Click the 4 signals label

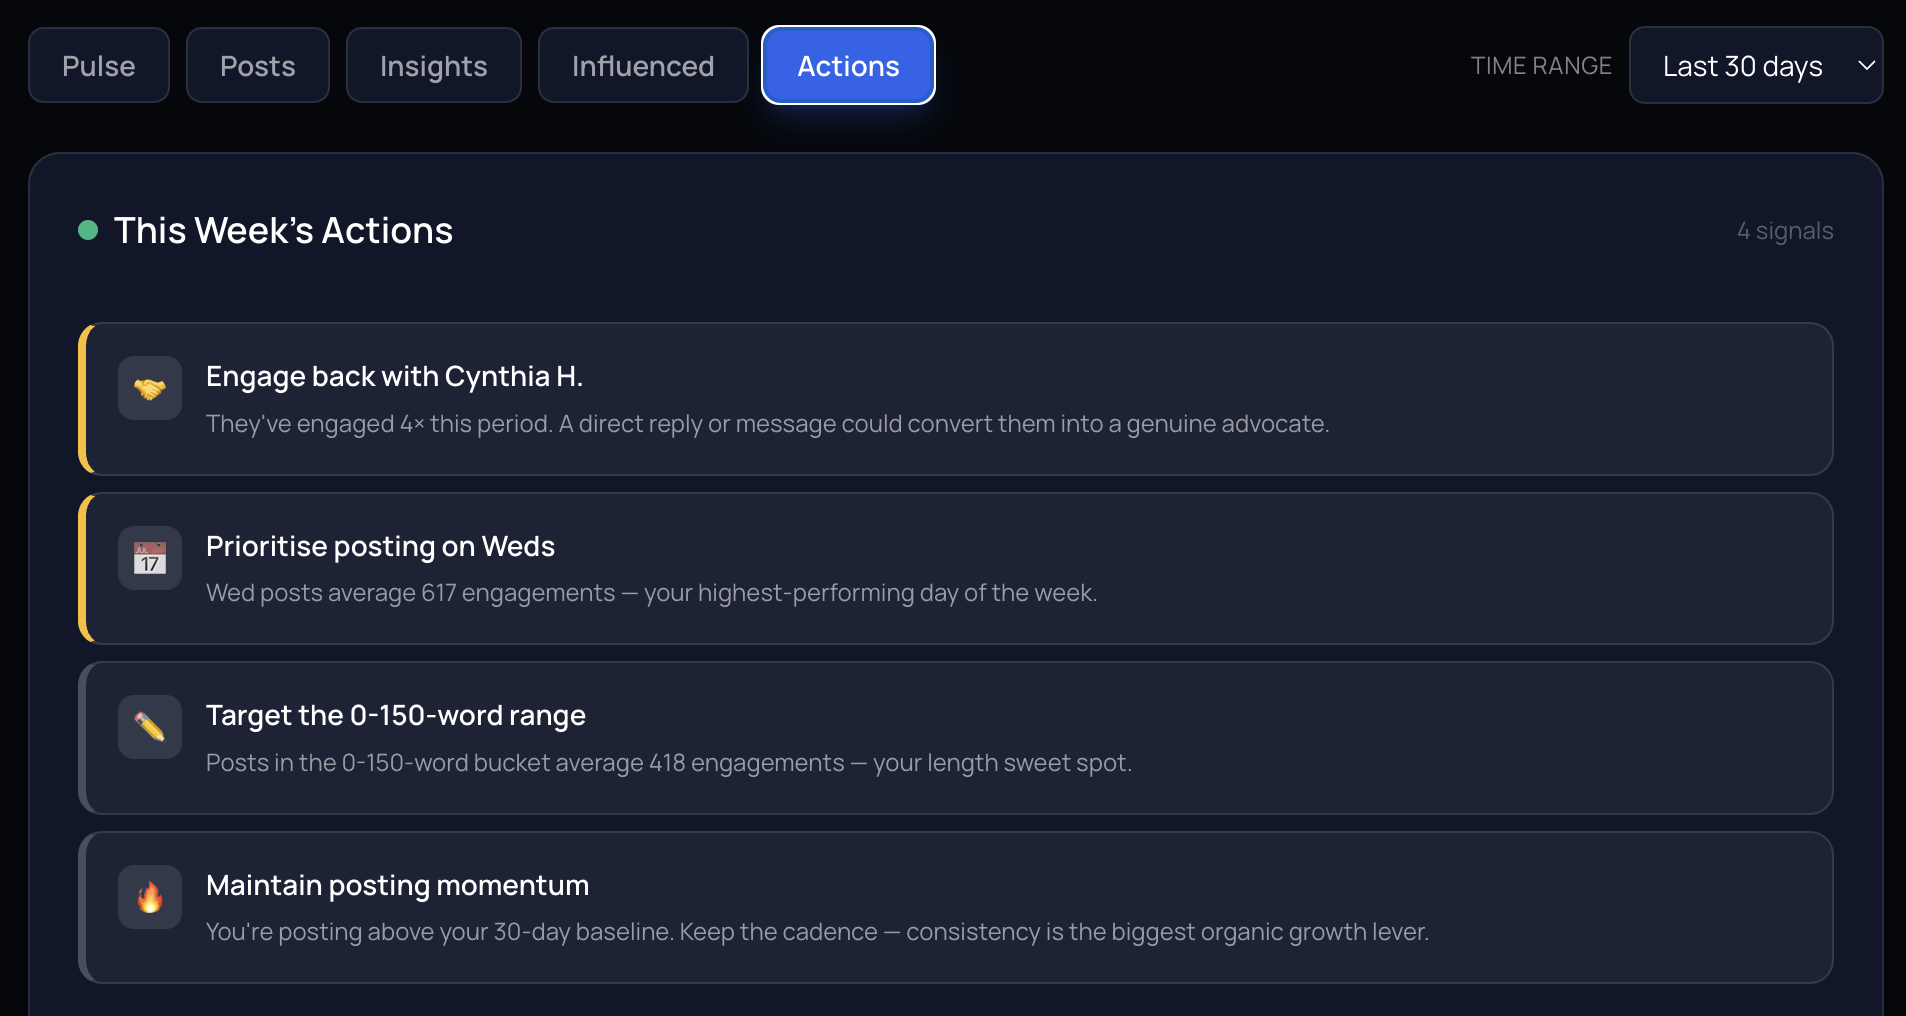[x=1785, y=230]
